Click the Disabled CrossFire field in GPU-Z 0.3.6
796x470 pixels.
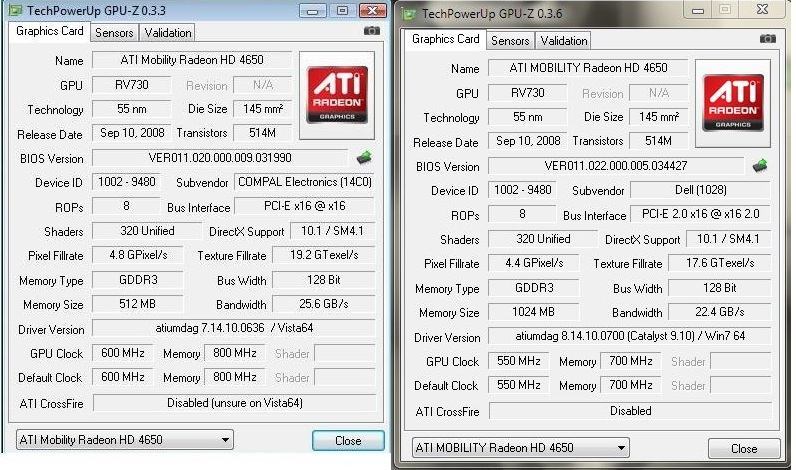coord(631,411)
